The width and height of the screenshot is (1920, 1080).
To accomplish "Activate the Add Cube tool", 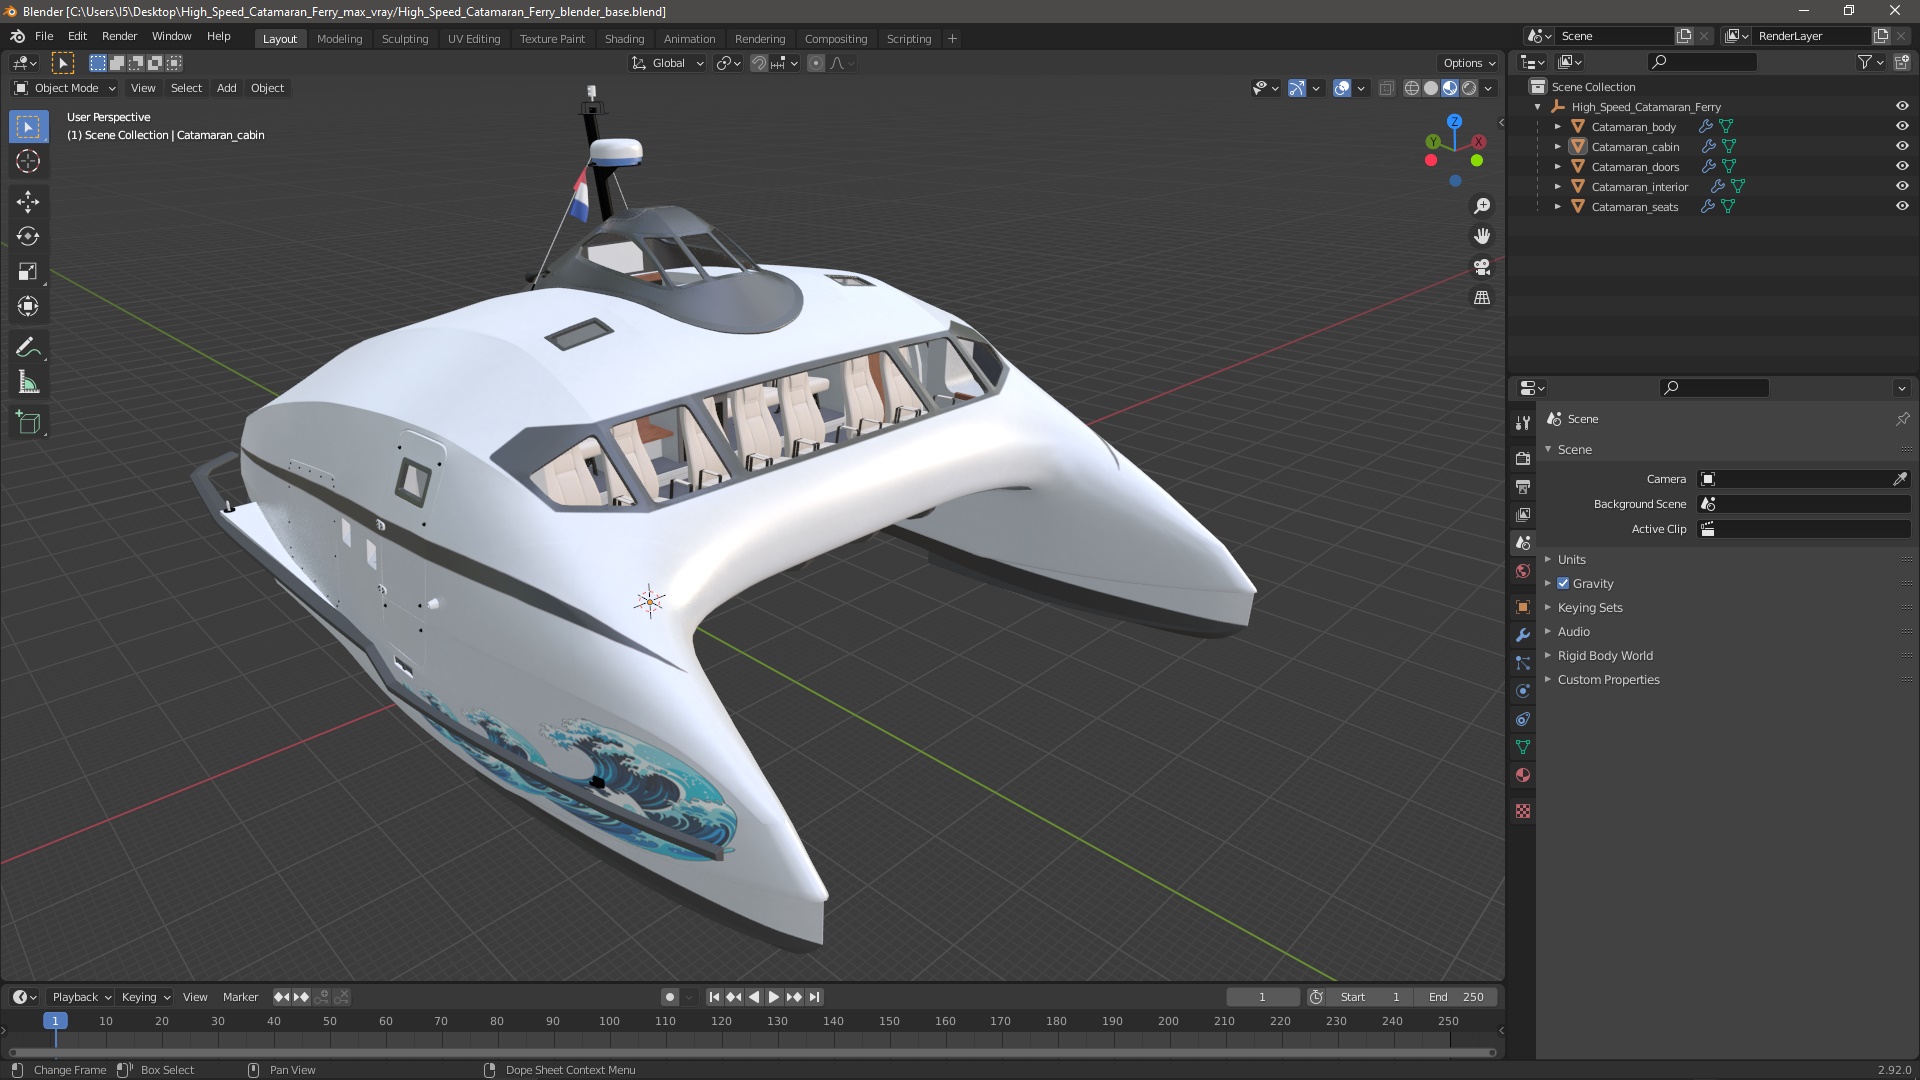I will [28, 423].
